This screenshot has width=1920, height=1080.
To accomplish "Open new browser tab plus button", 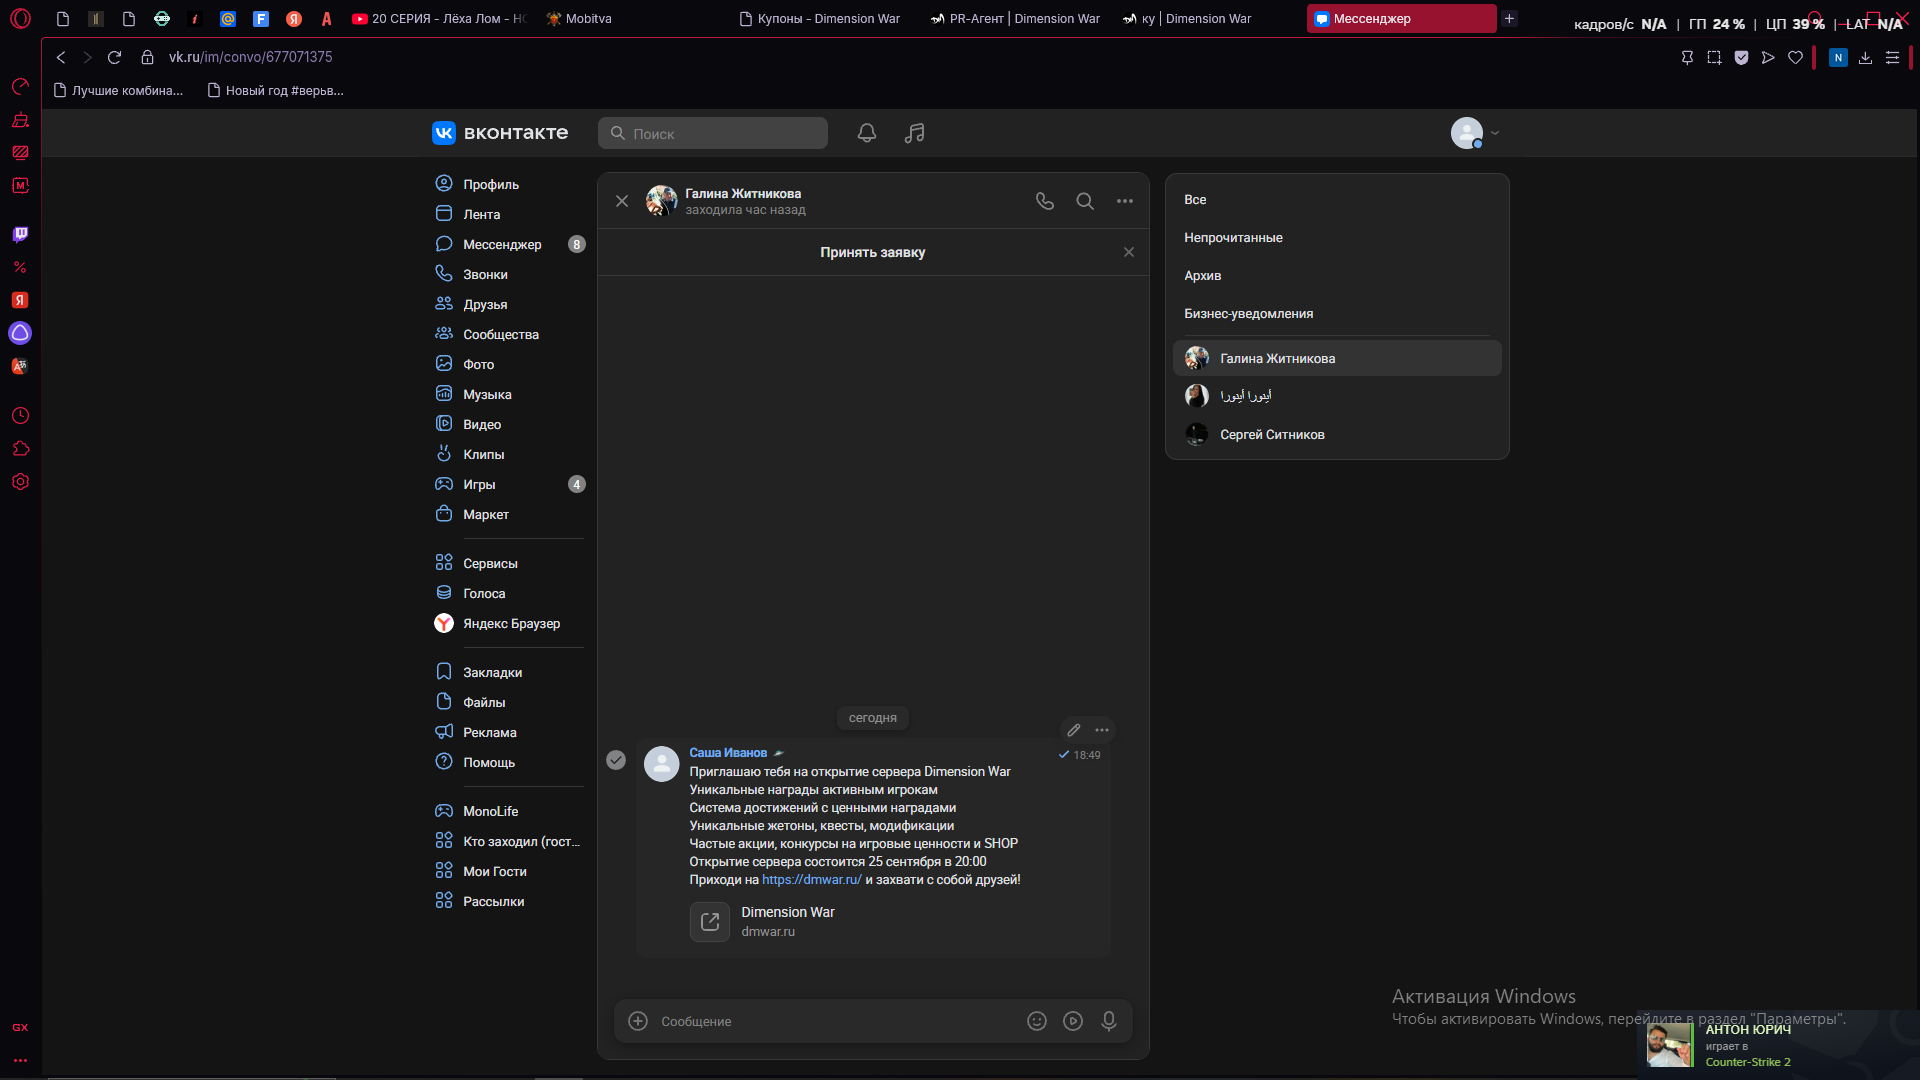I will (1509, 18).
